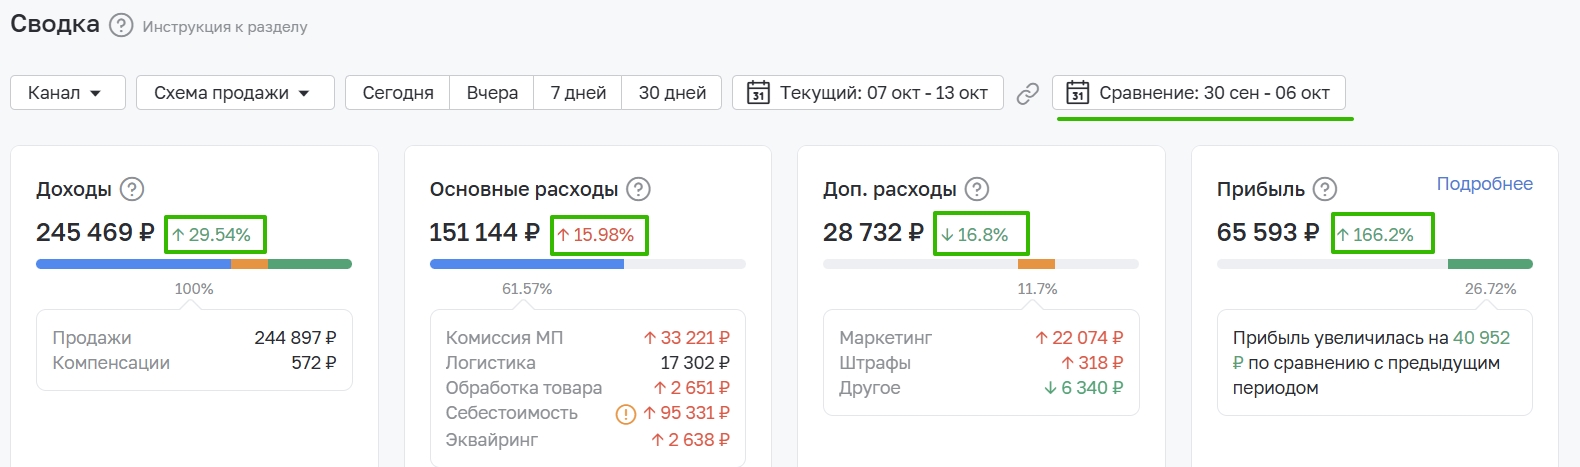1580x467 pixels.
Task: Click the Доходы multicolor progress bar
Action: click(x=194, y=264)
